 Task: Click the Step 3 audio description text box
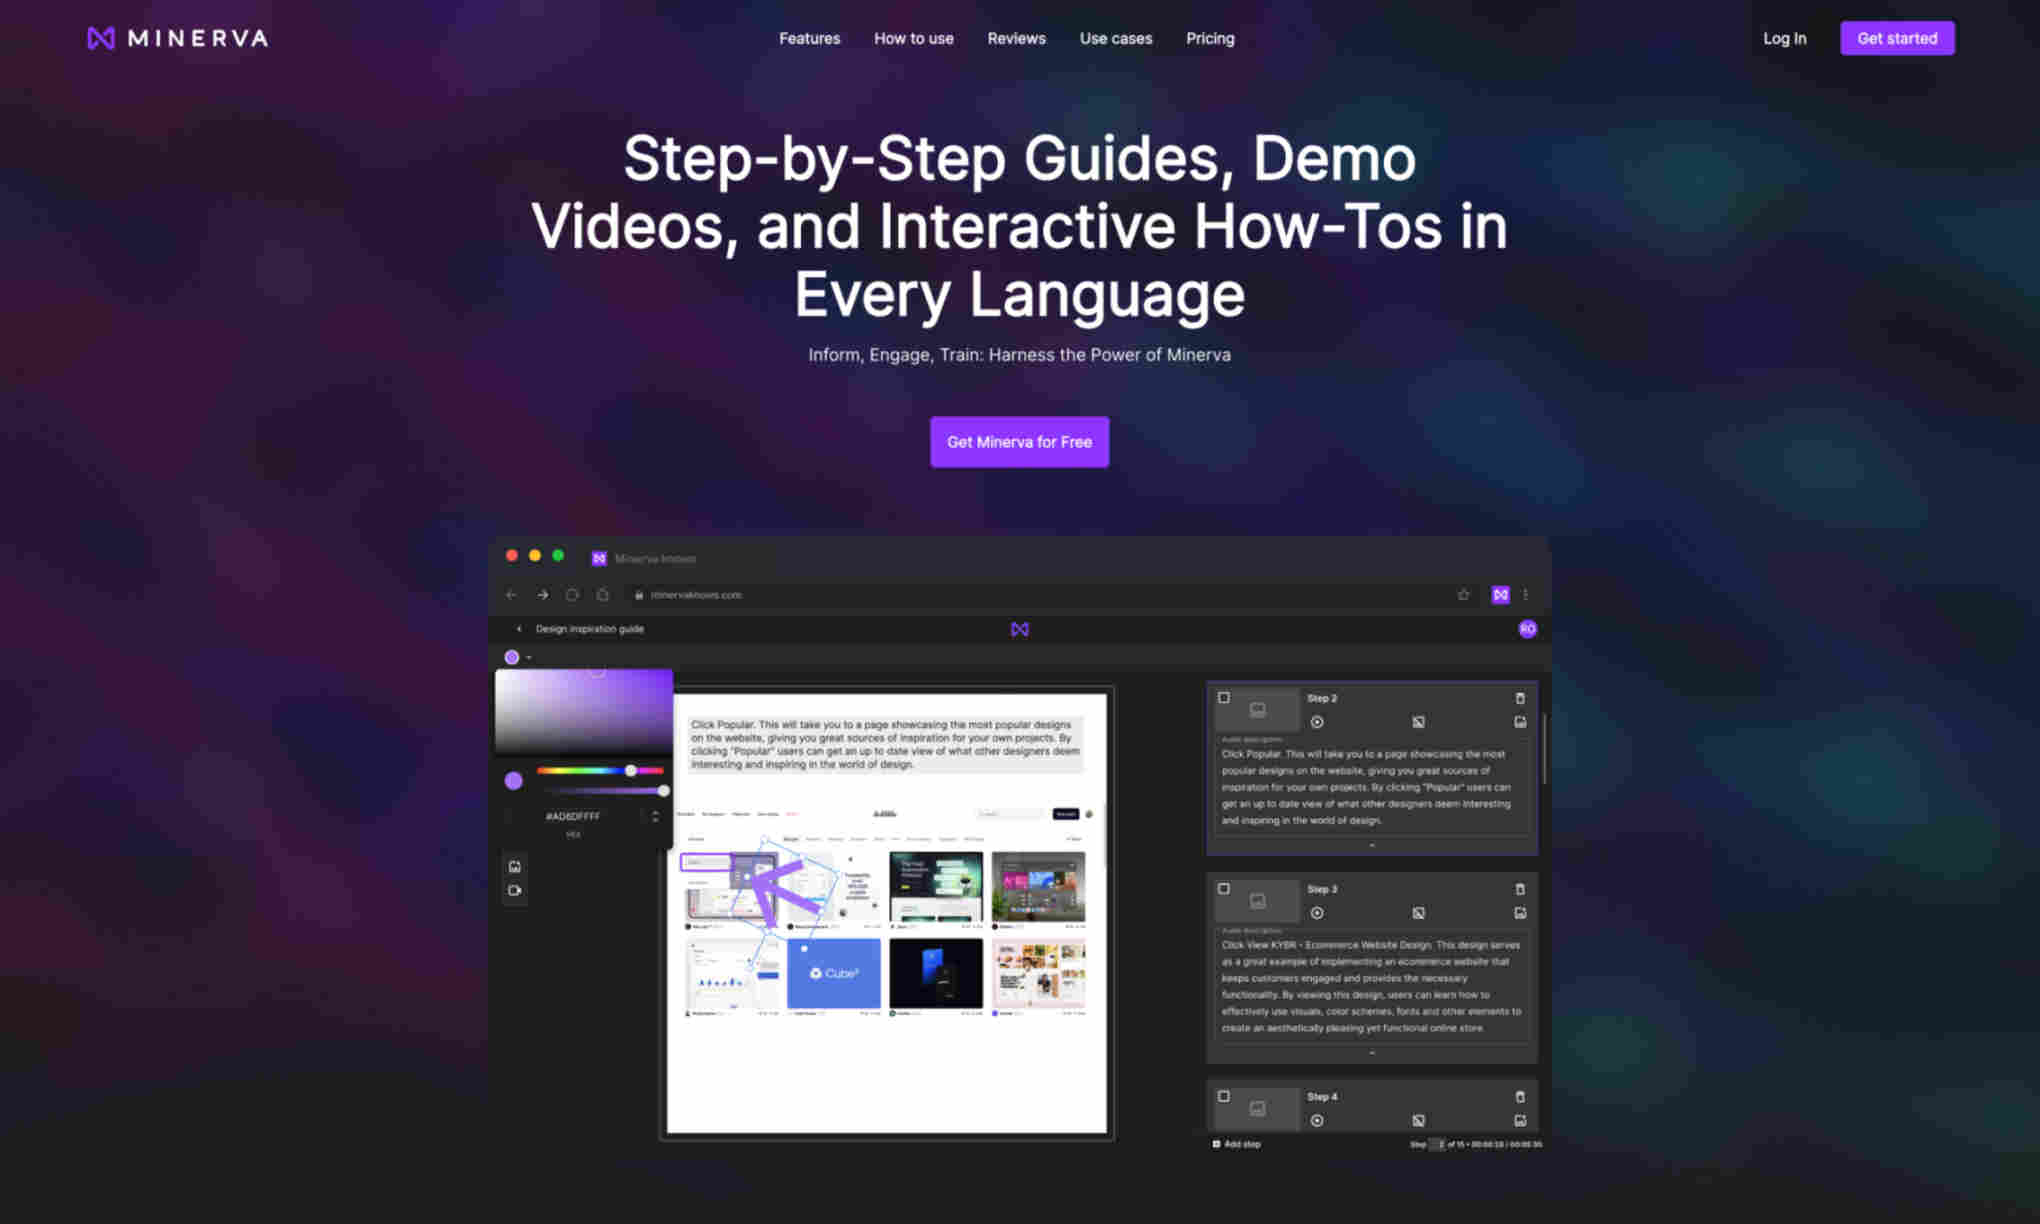pyautogui.click(x=1371, y=986)
